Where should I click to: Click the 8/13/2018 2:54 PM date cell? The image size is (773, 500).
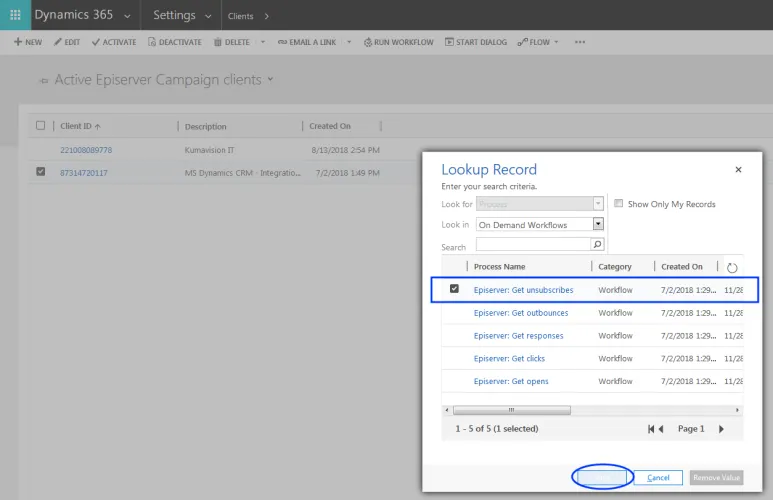tap(346, 150)
